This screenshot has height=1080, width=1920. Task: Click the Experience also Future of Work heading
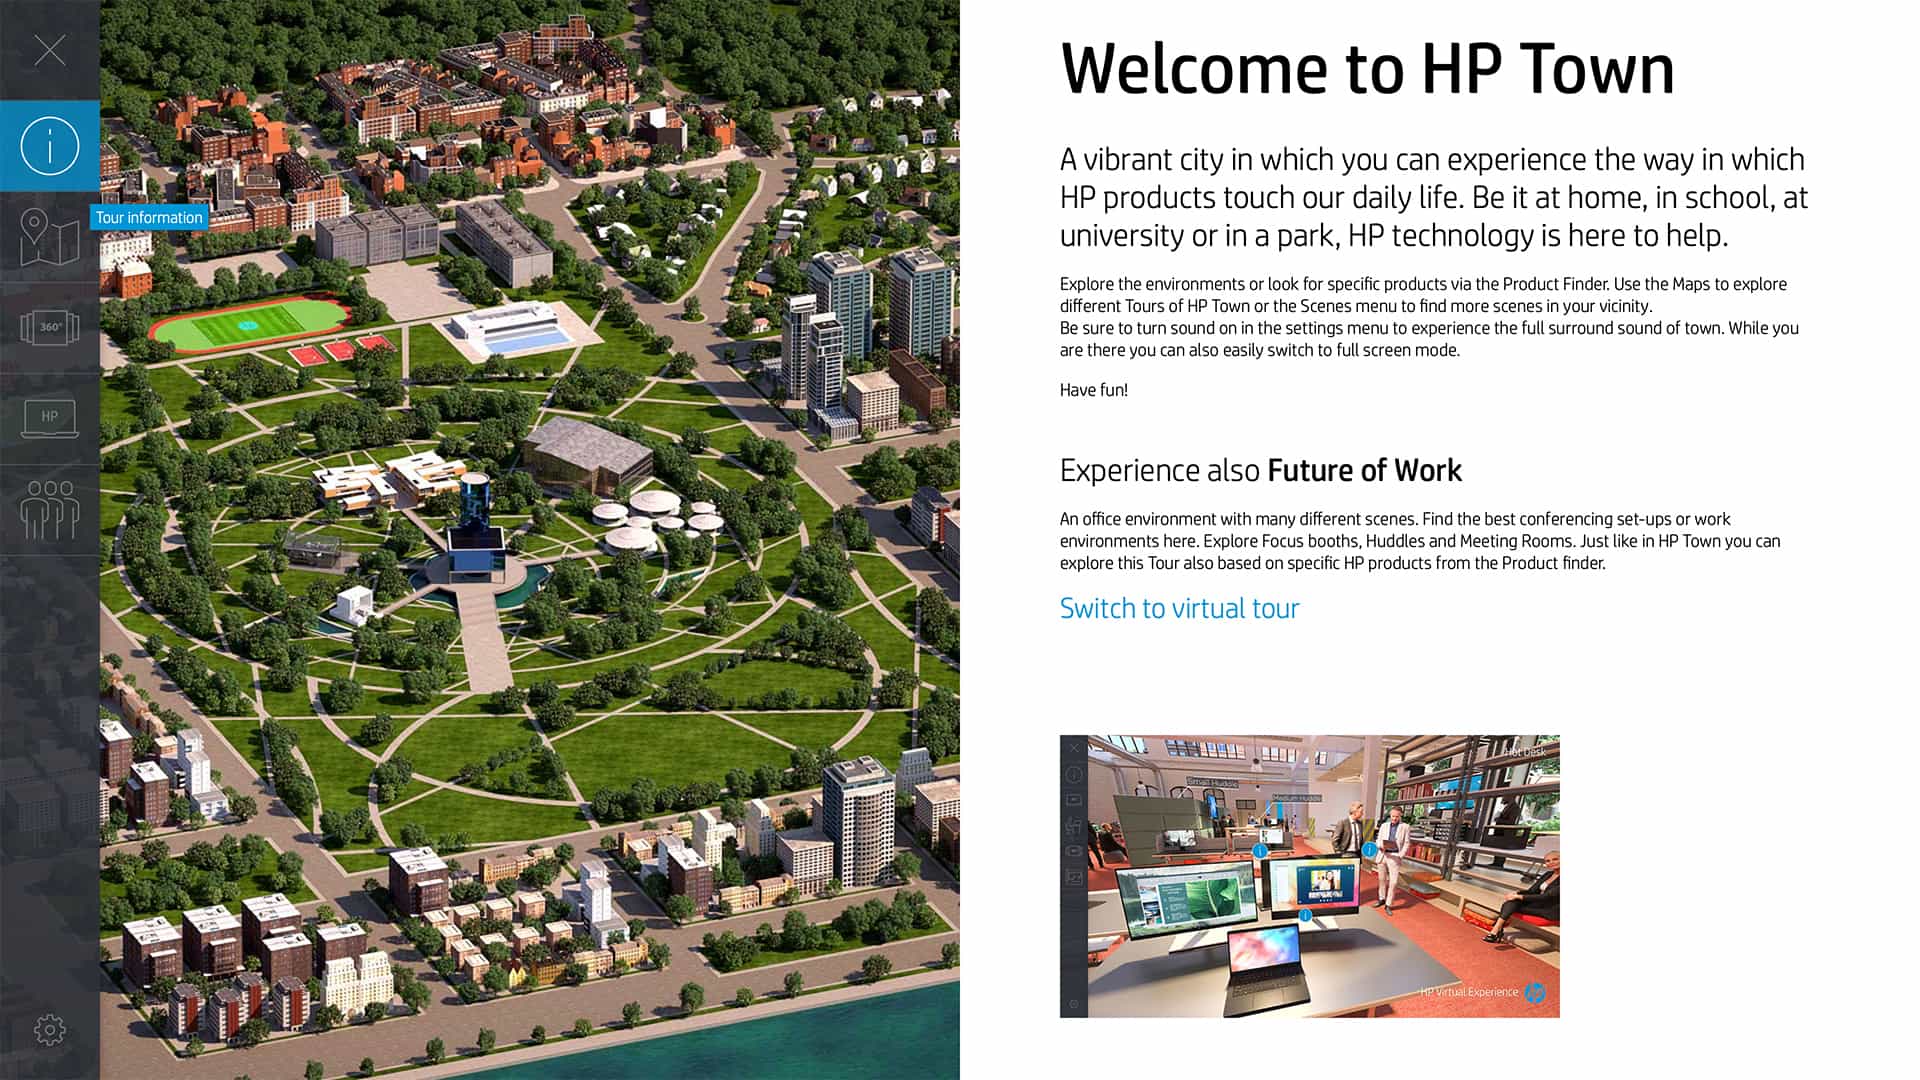(1260, 470)
